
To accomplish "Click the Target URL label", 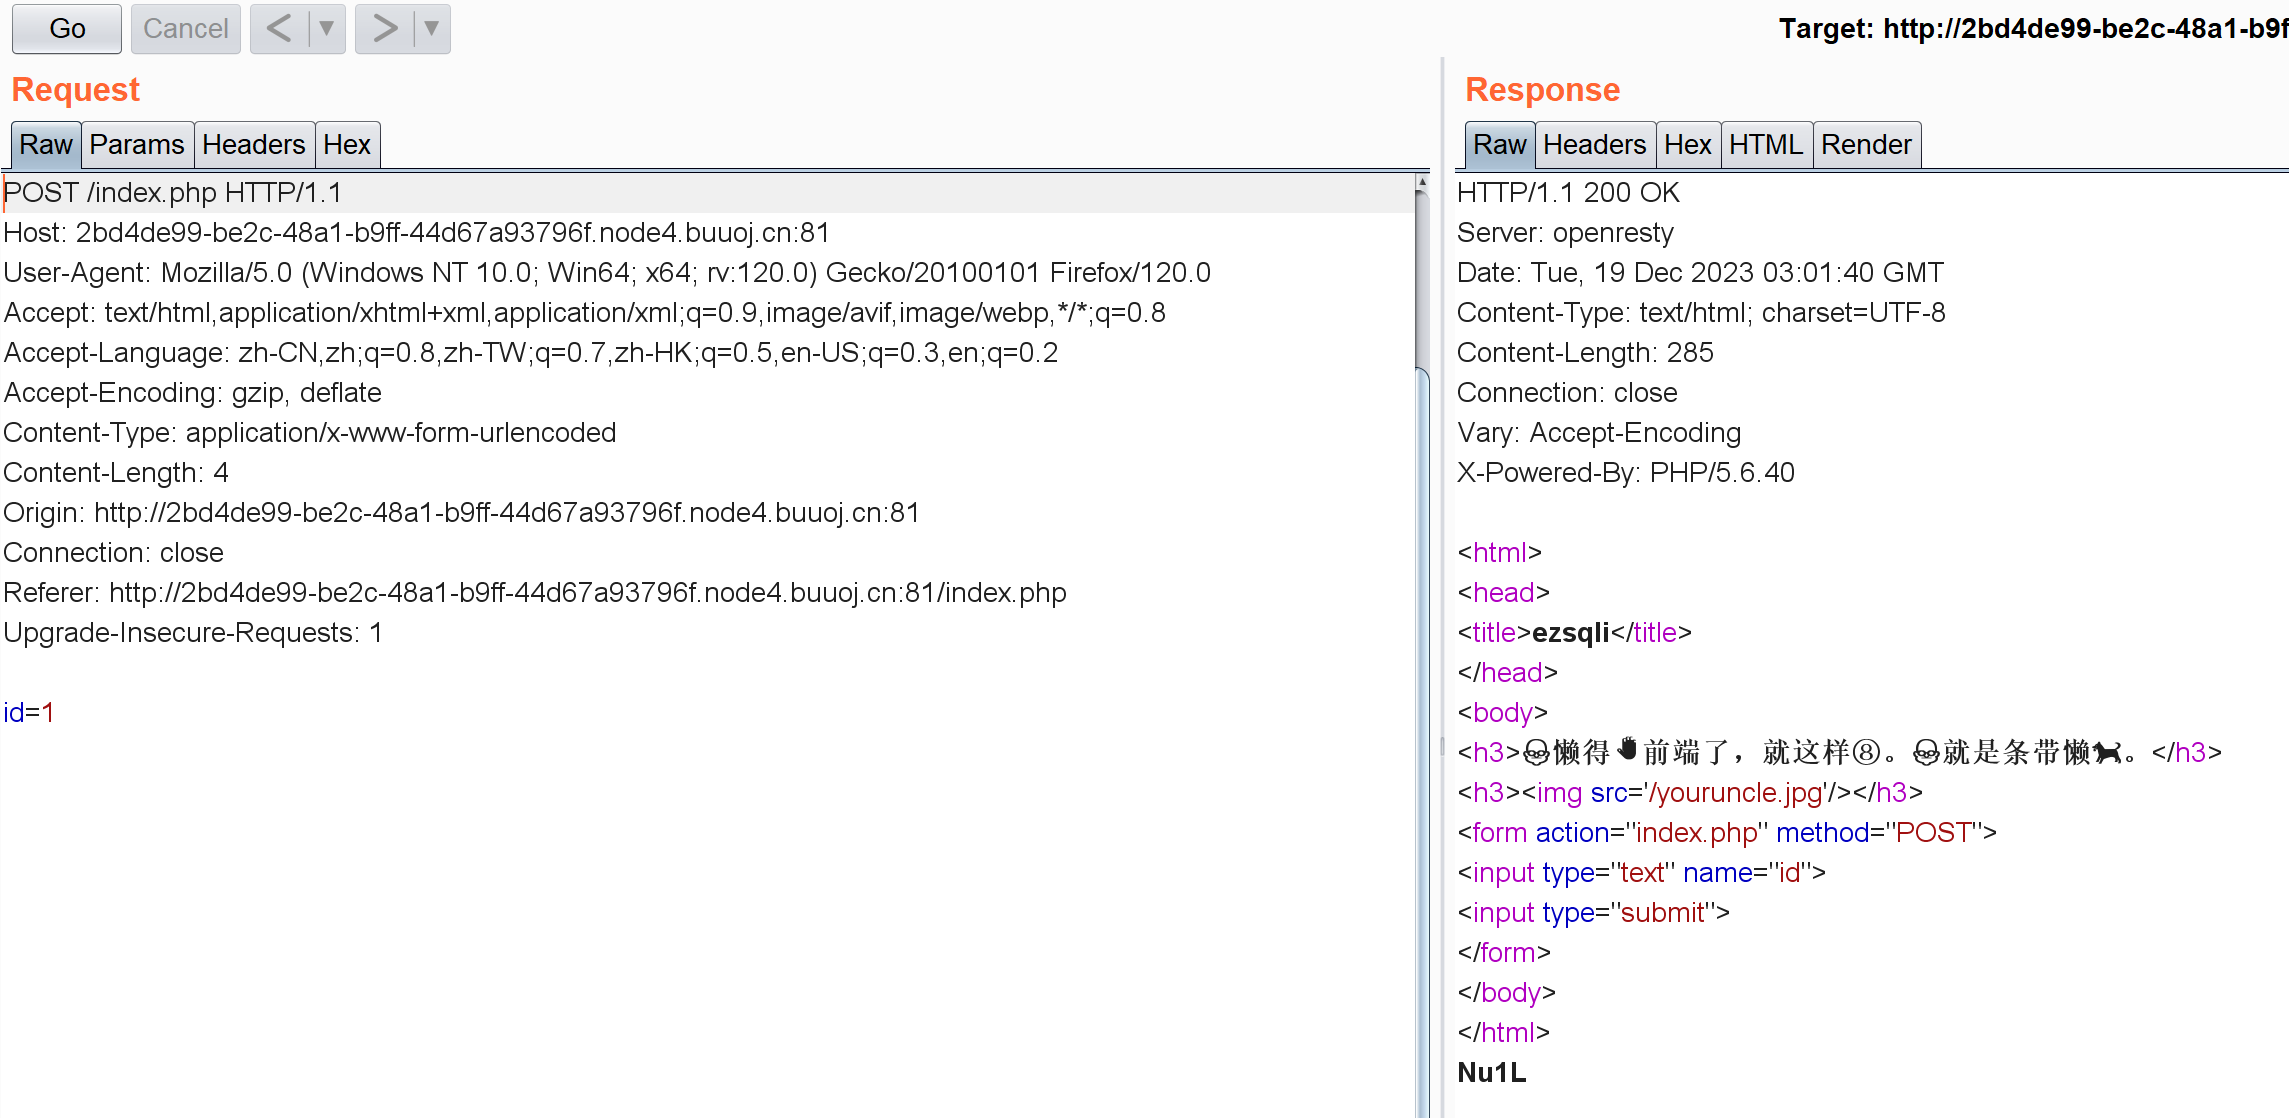I will (x=2033, y=28).
